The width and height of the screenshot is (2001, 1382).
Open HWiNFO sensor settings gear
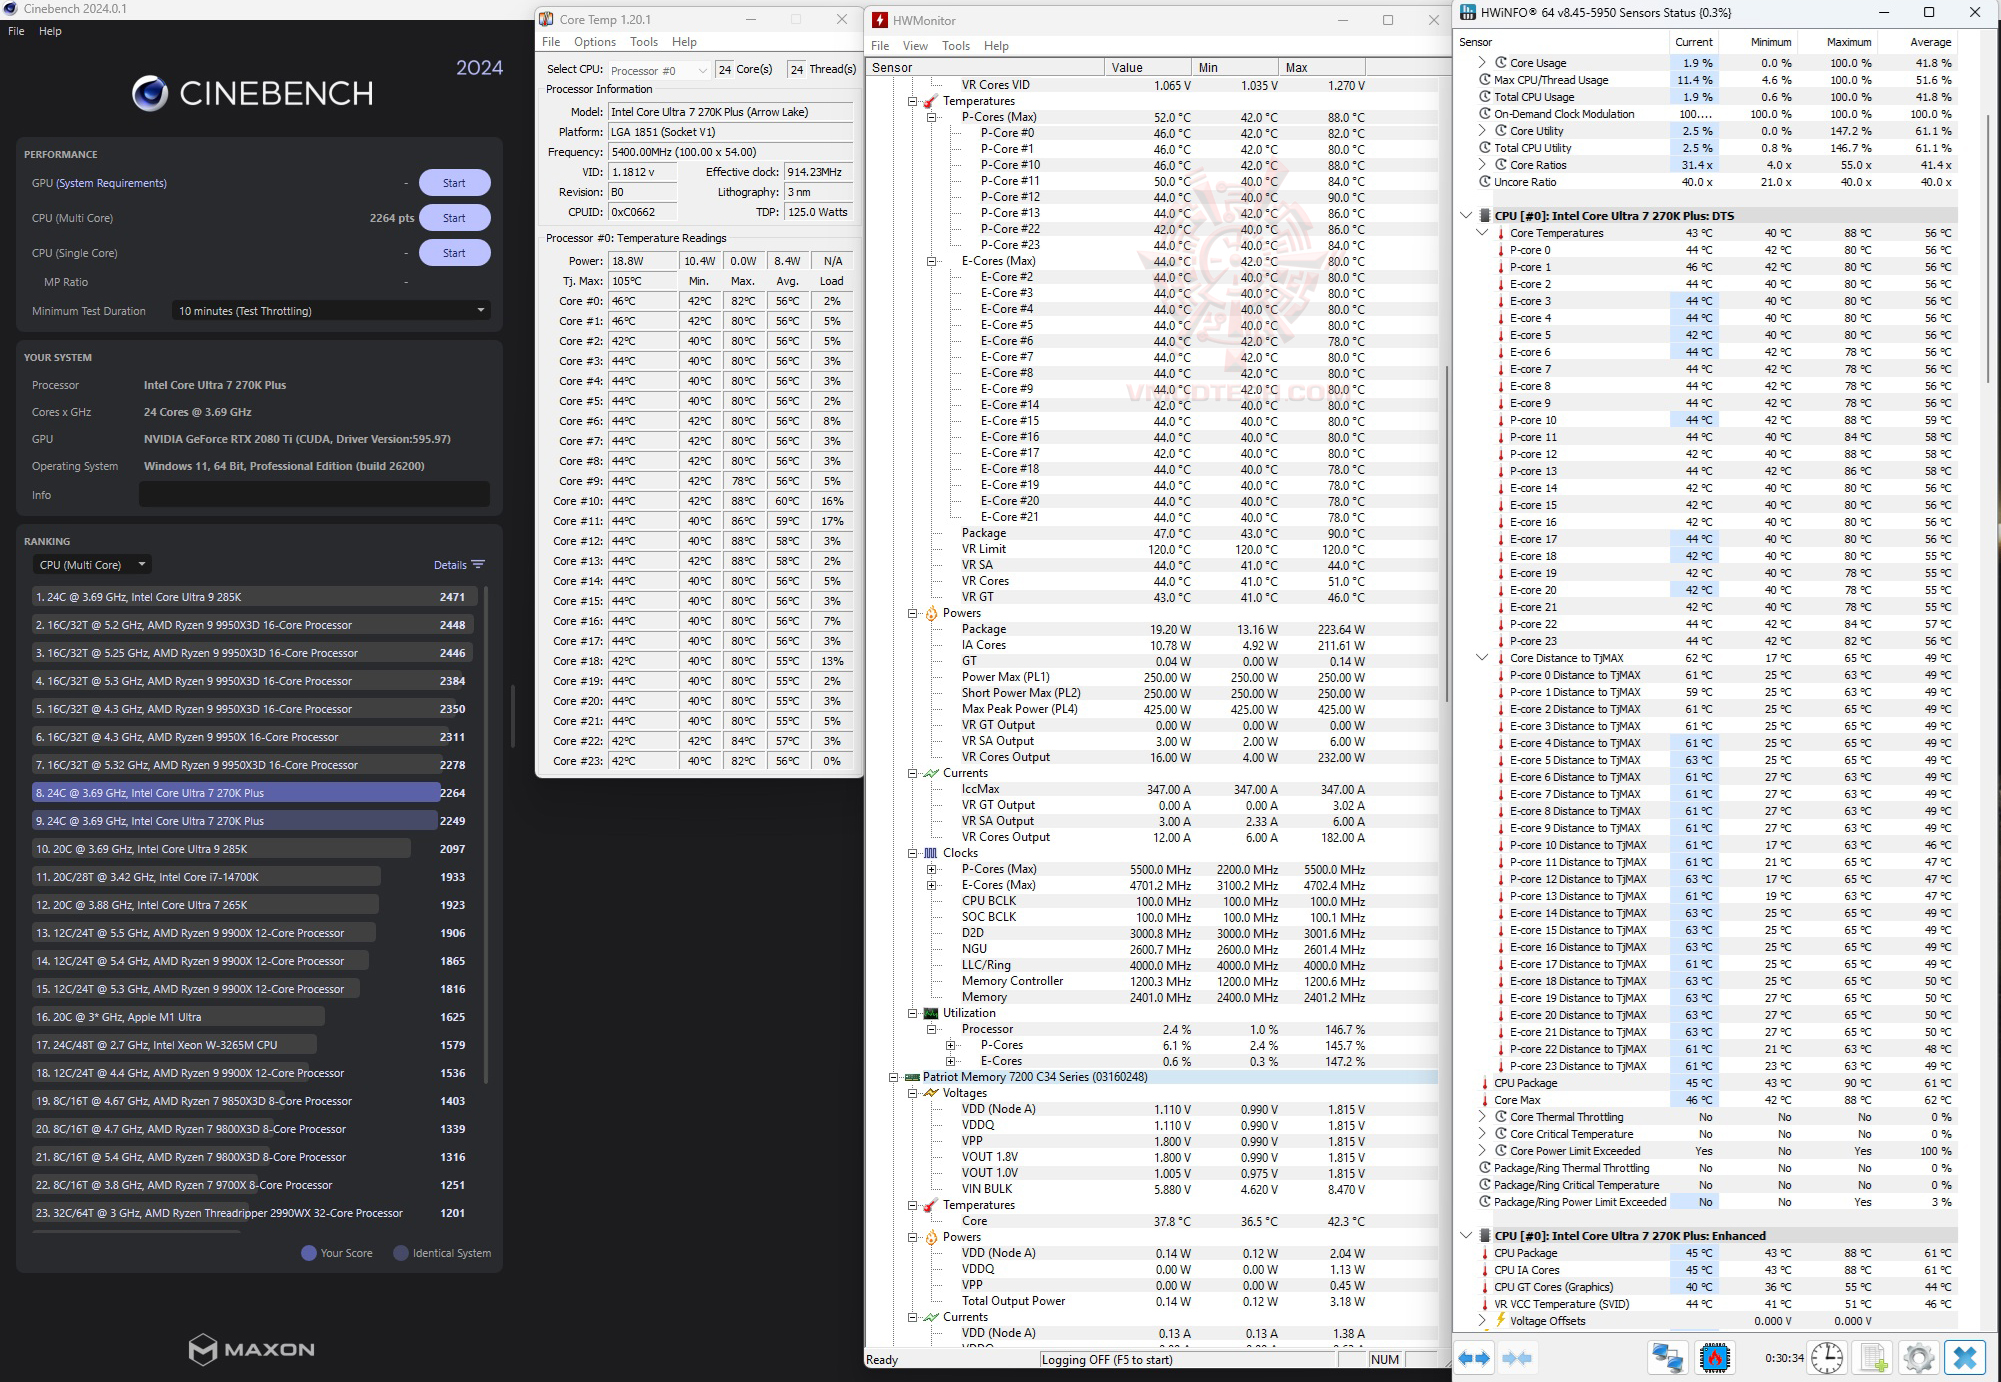click(1918, 1358)
